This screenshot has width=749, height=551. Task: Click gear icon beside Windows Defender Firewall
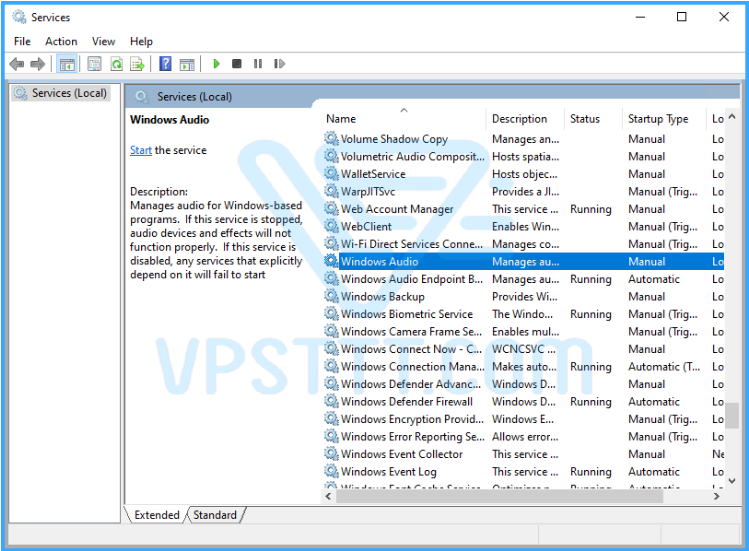[x=331, y=401]
